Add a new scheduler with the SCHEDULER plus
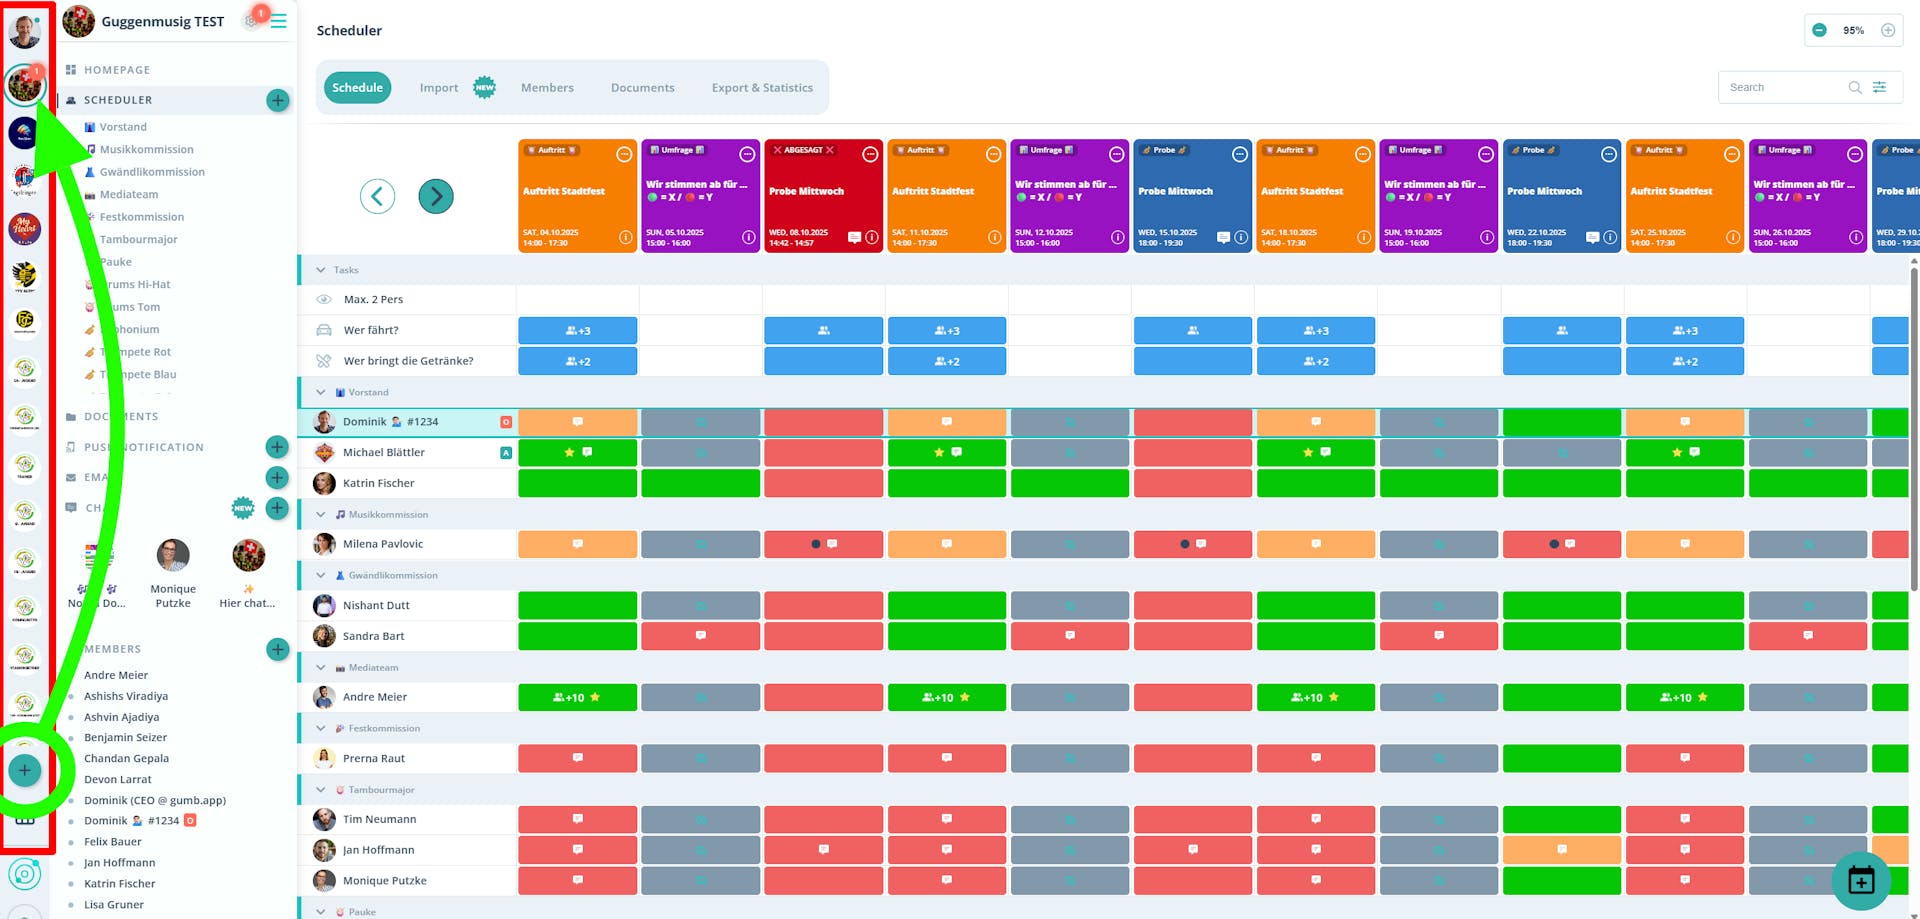 click(x=278, y=100)
